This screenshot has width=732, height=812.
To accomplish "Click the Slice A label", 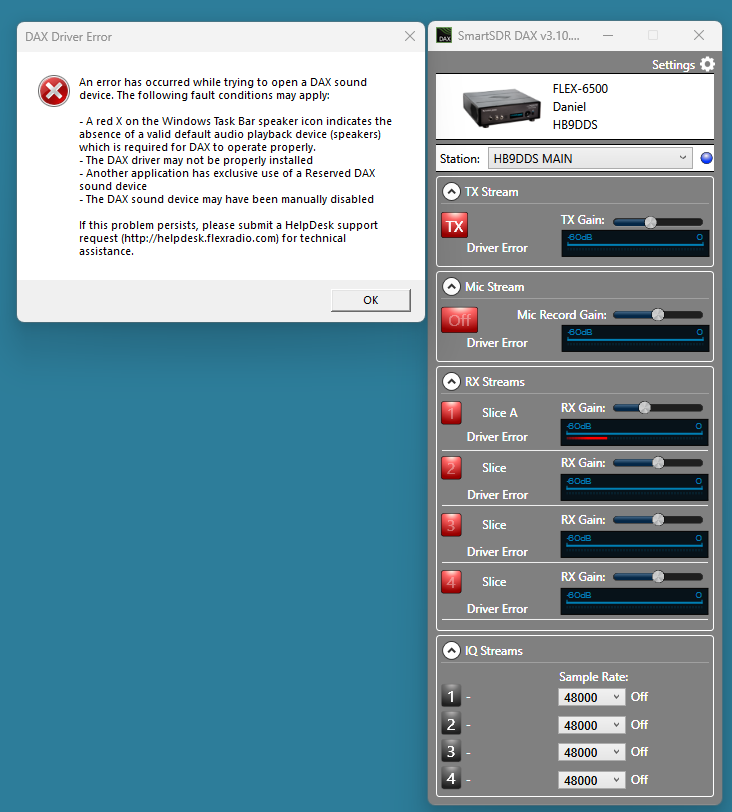I will (500, 413).
